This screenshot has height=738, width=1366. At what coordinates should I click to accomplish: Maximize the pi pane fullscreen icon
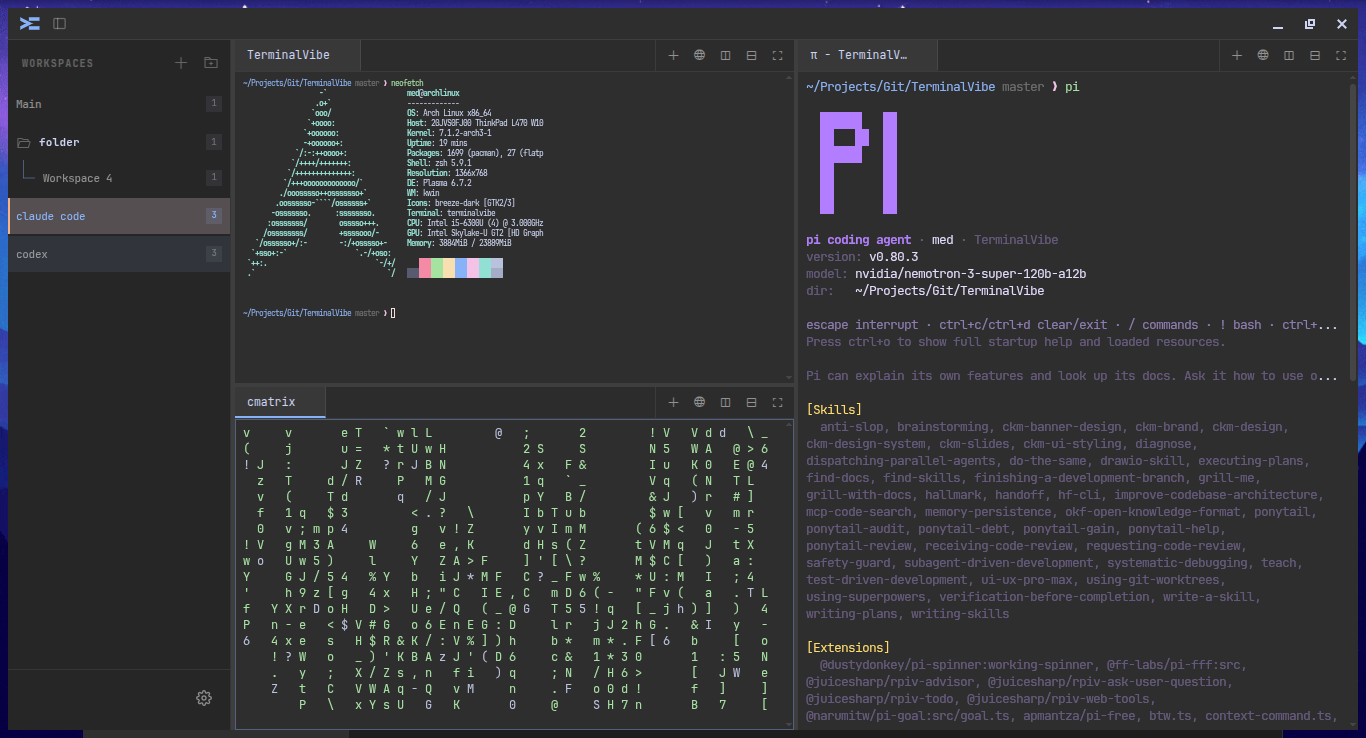tap(1341, 55)
